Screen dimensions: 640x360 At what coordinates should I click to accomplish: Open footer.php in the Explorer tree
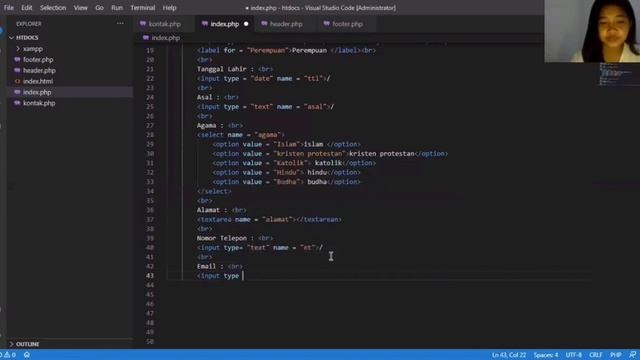click(38, 60)
